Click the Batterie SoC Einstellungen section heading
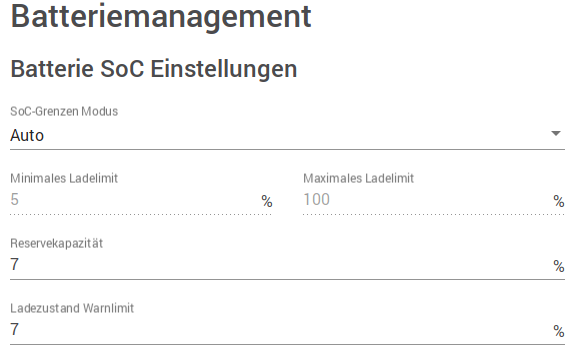The image size is (585, 360). point(154,69)
